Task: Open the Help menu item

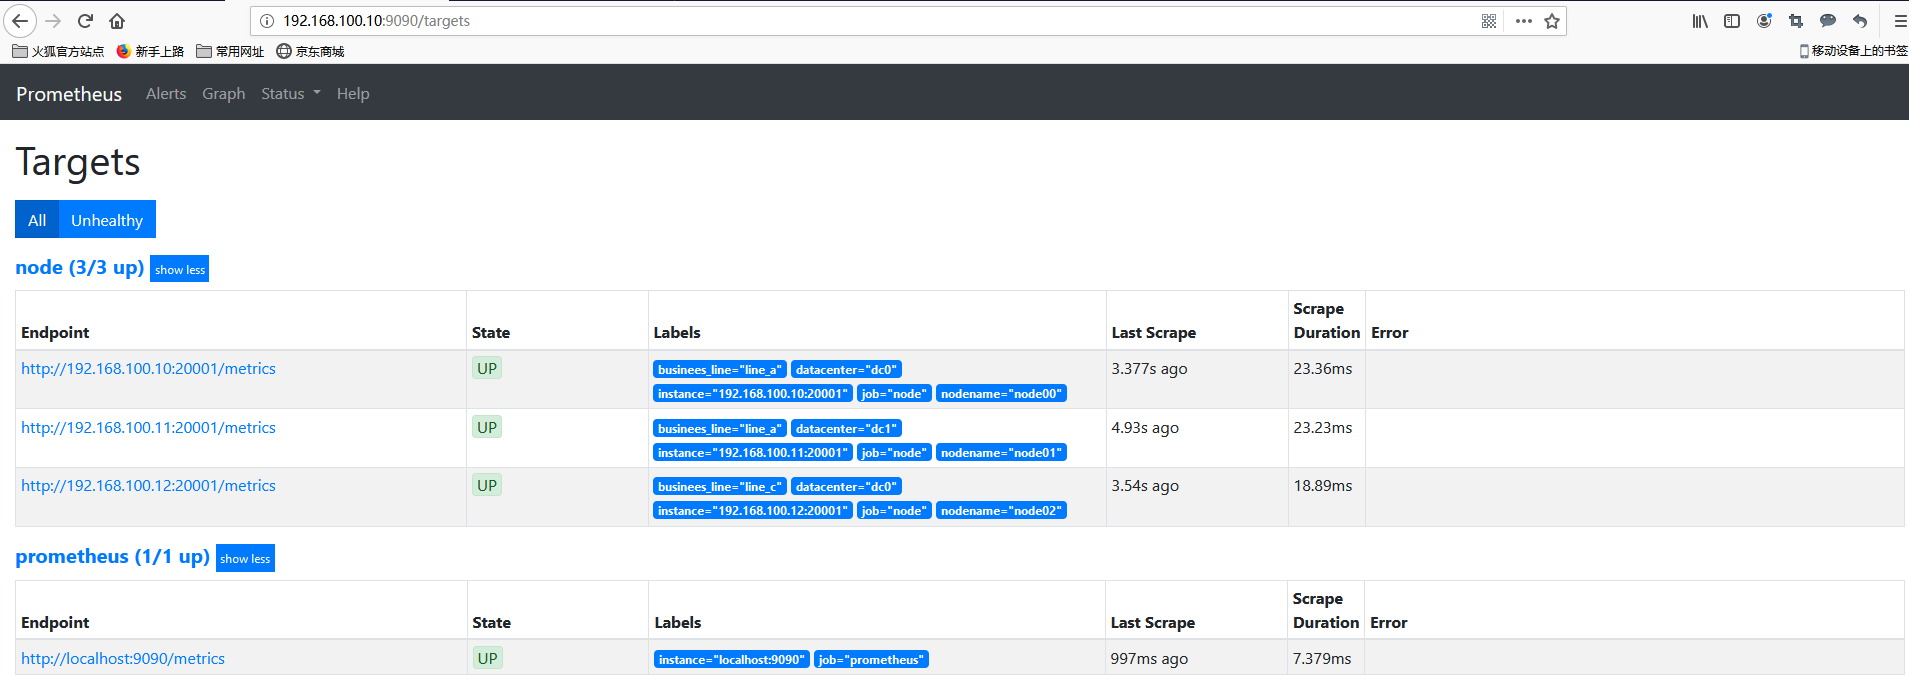Action: pos(353,94)
